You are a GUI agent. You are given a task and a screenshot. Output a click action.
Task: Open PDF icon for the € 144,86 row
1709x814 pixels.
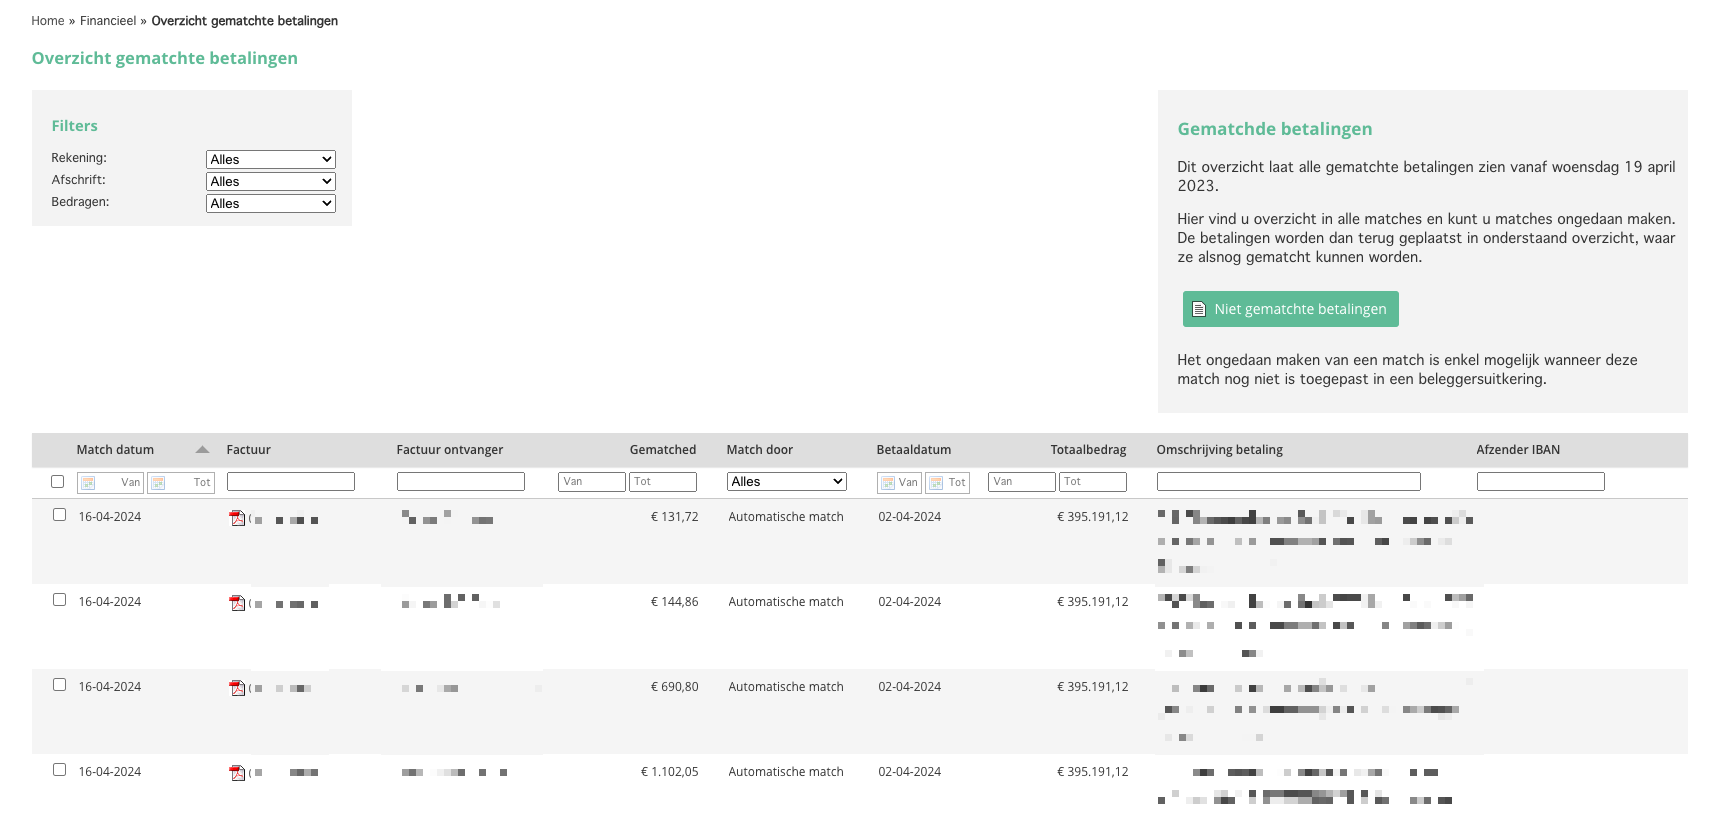[x=237, y=603]
